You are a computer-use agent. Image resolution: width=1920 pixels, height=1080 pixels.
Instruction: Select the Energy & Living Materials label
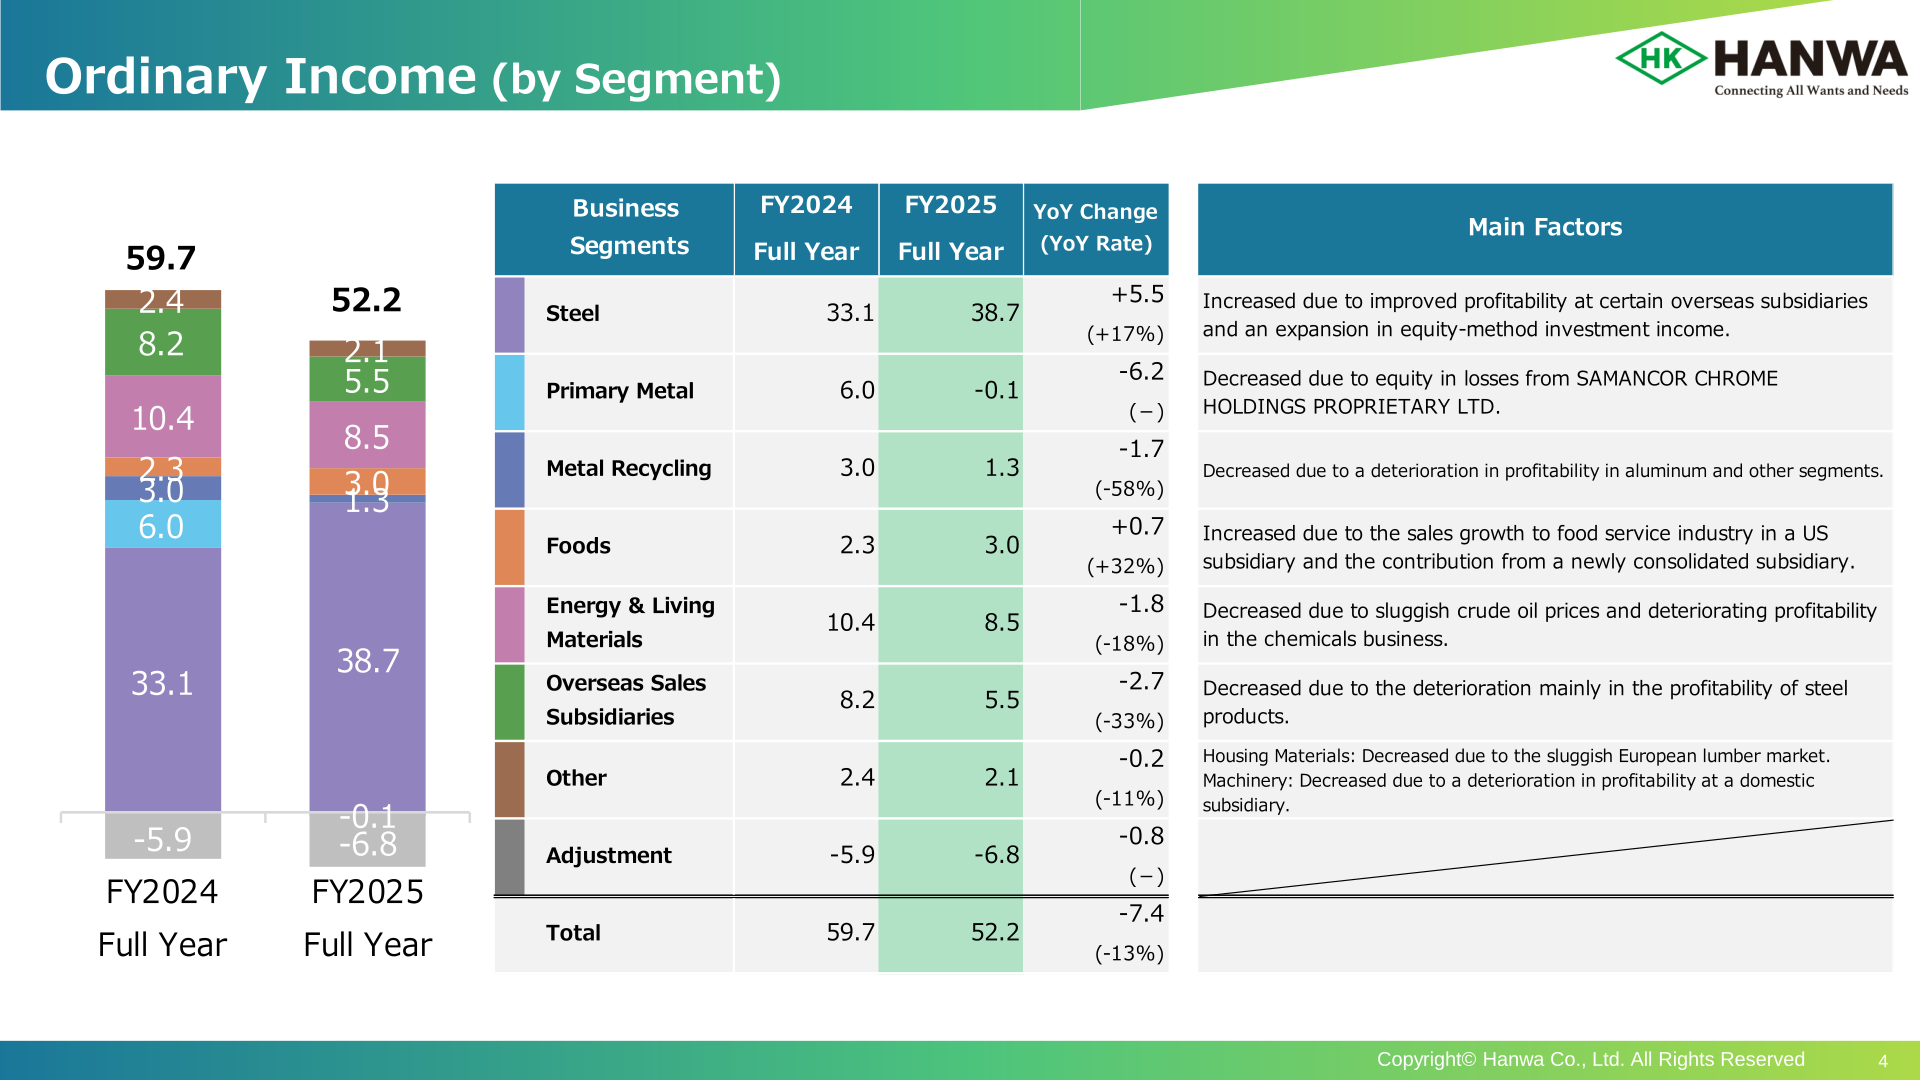pos(630,623)
